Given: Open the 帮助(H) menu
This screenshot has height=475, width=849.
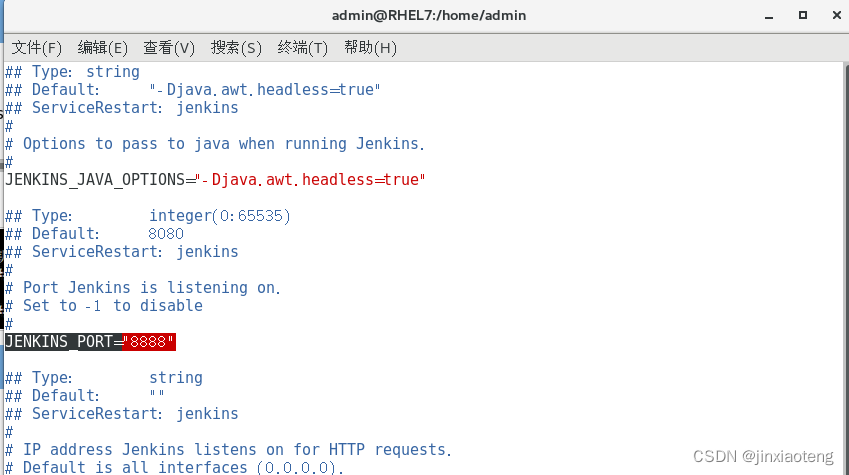Looking at the screenshot, I should click(370, 48).
